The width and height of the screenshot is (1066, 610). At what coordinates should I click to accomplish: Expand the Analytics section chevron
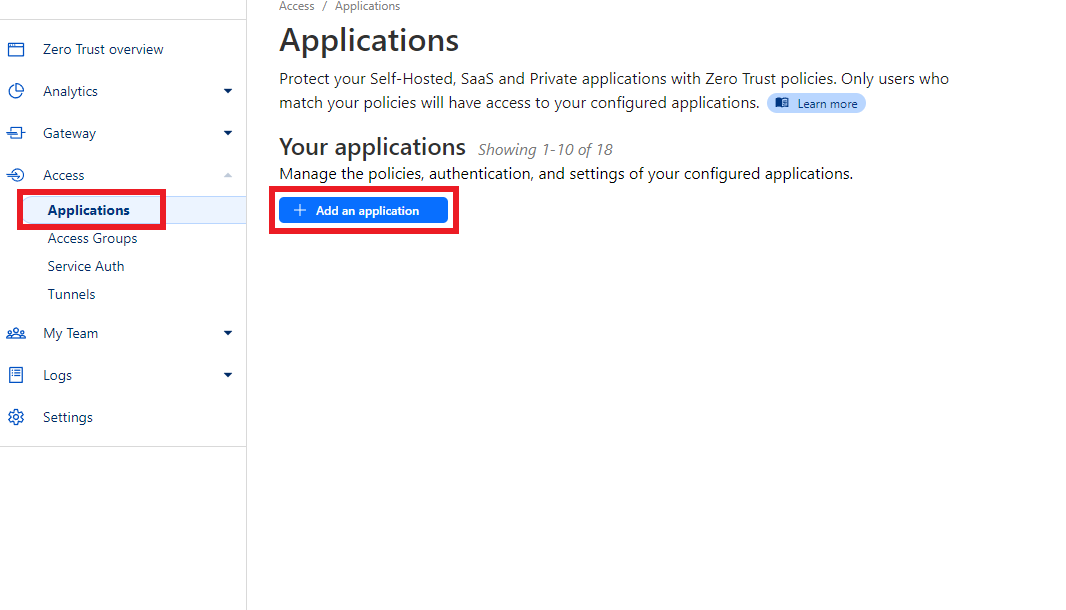[228, 90]
